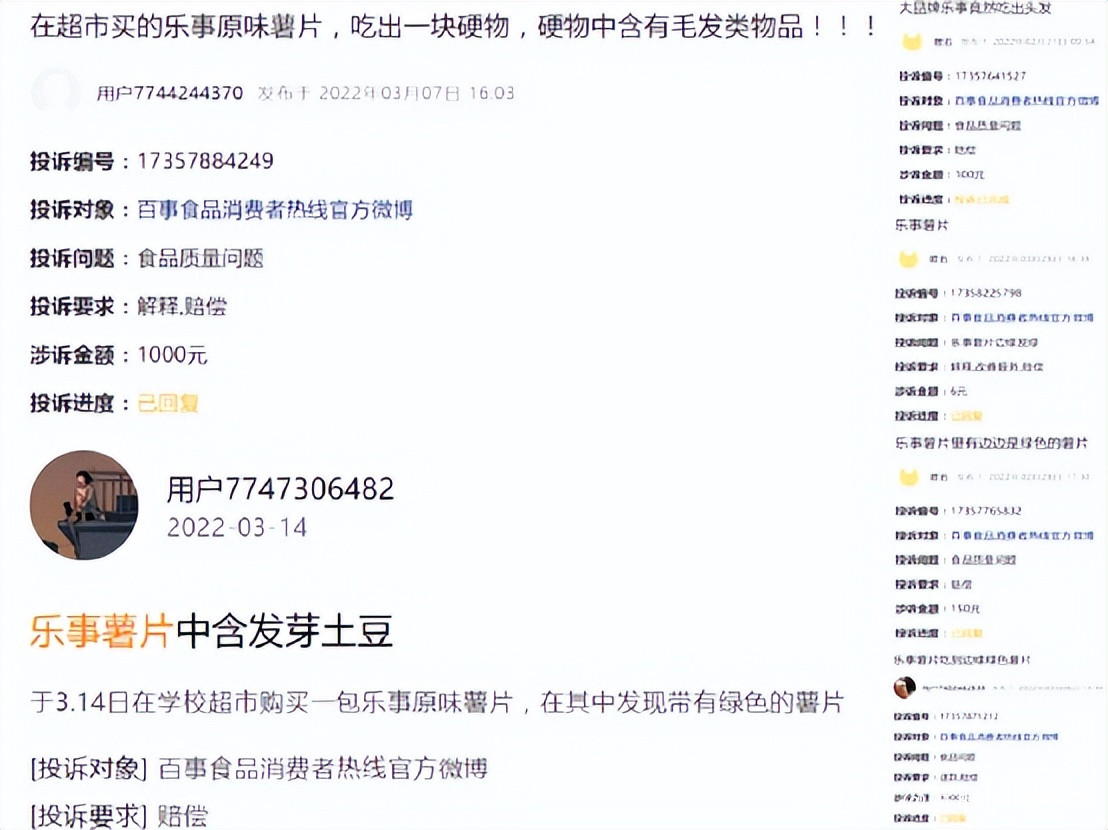Image resolution: width=1108 pixels, height=830 pixels.
Task: Click blue complaint-target link under number 17358225798
Action: 1022,318
